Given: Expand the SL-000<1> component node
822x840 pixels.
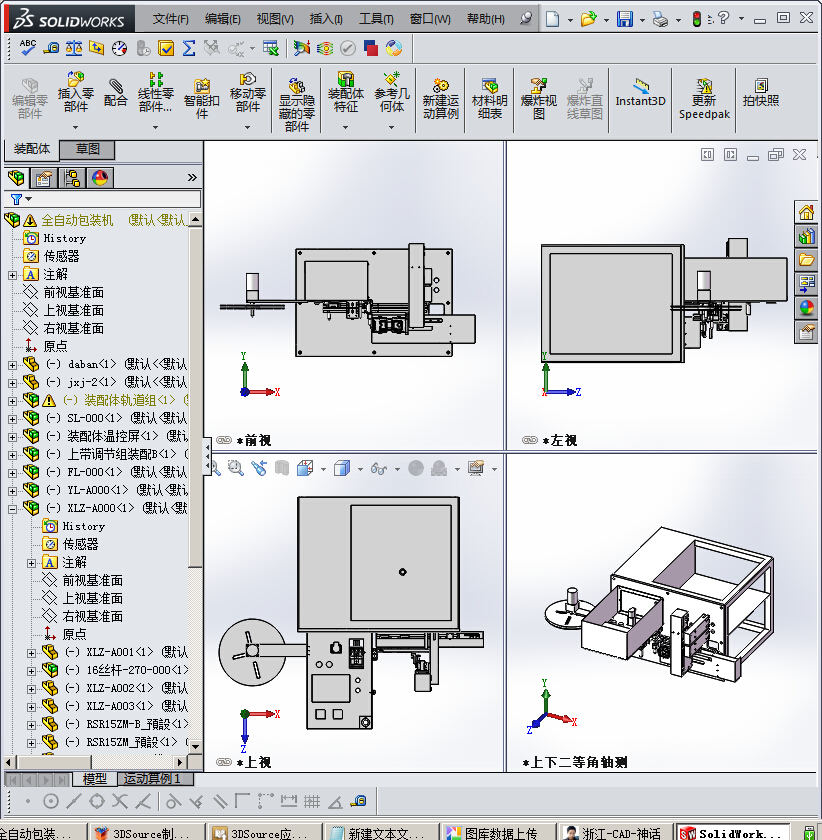Looking at the screenshot, I should (x=12, y=419).
